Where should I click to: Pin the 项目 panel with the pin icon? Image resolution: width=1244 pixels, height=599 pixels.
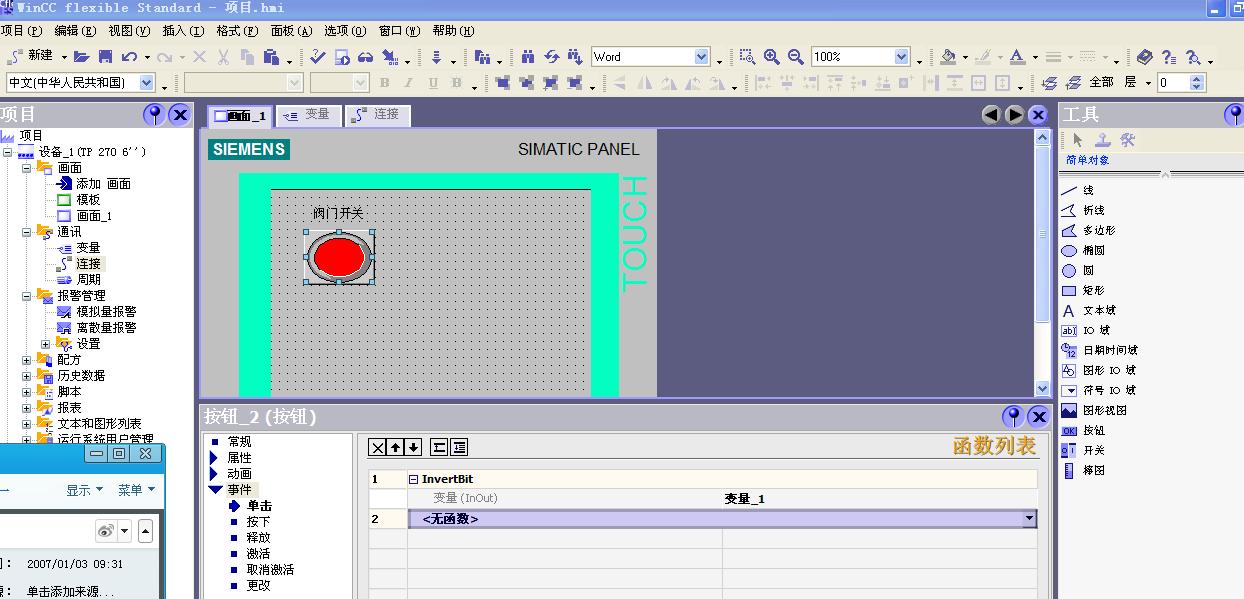tap(154, 114)
